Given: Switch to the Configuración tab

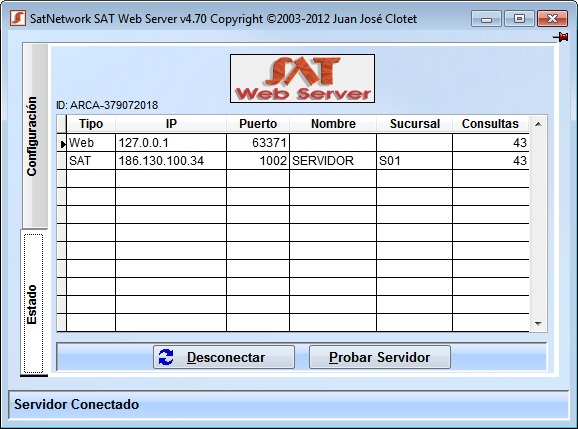Looking at the screenshot, I should pyautogui.click(x=35, y=136).
